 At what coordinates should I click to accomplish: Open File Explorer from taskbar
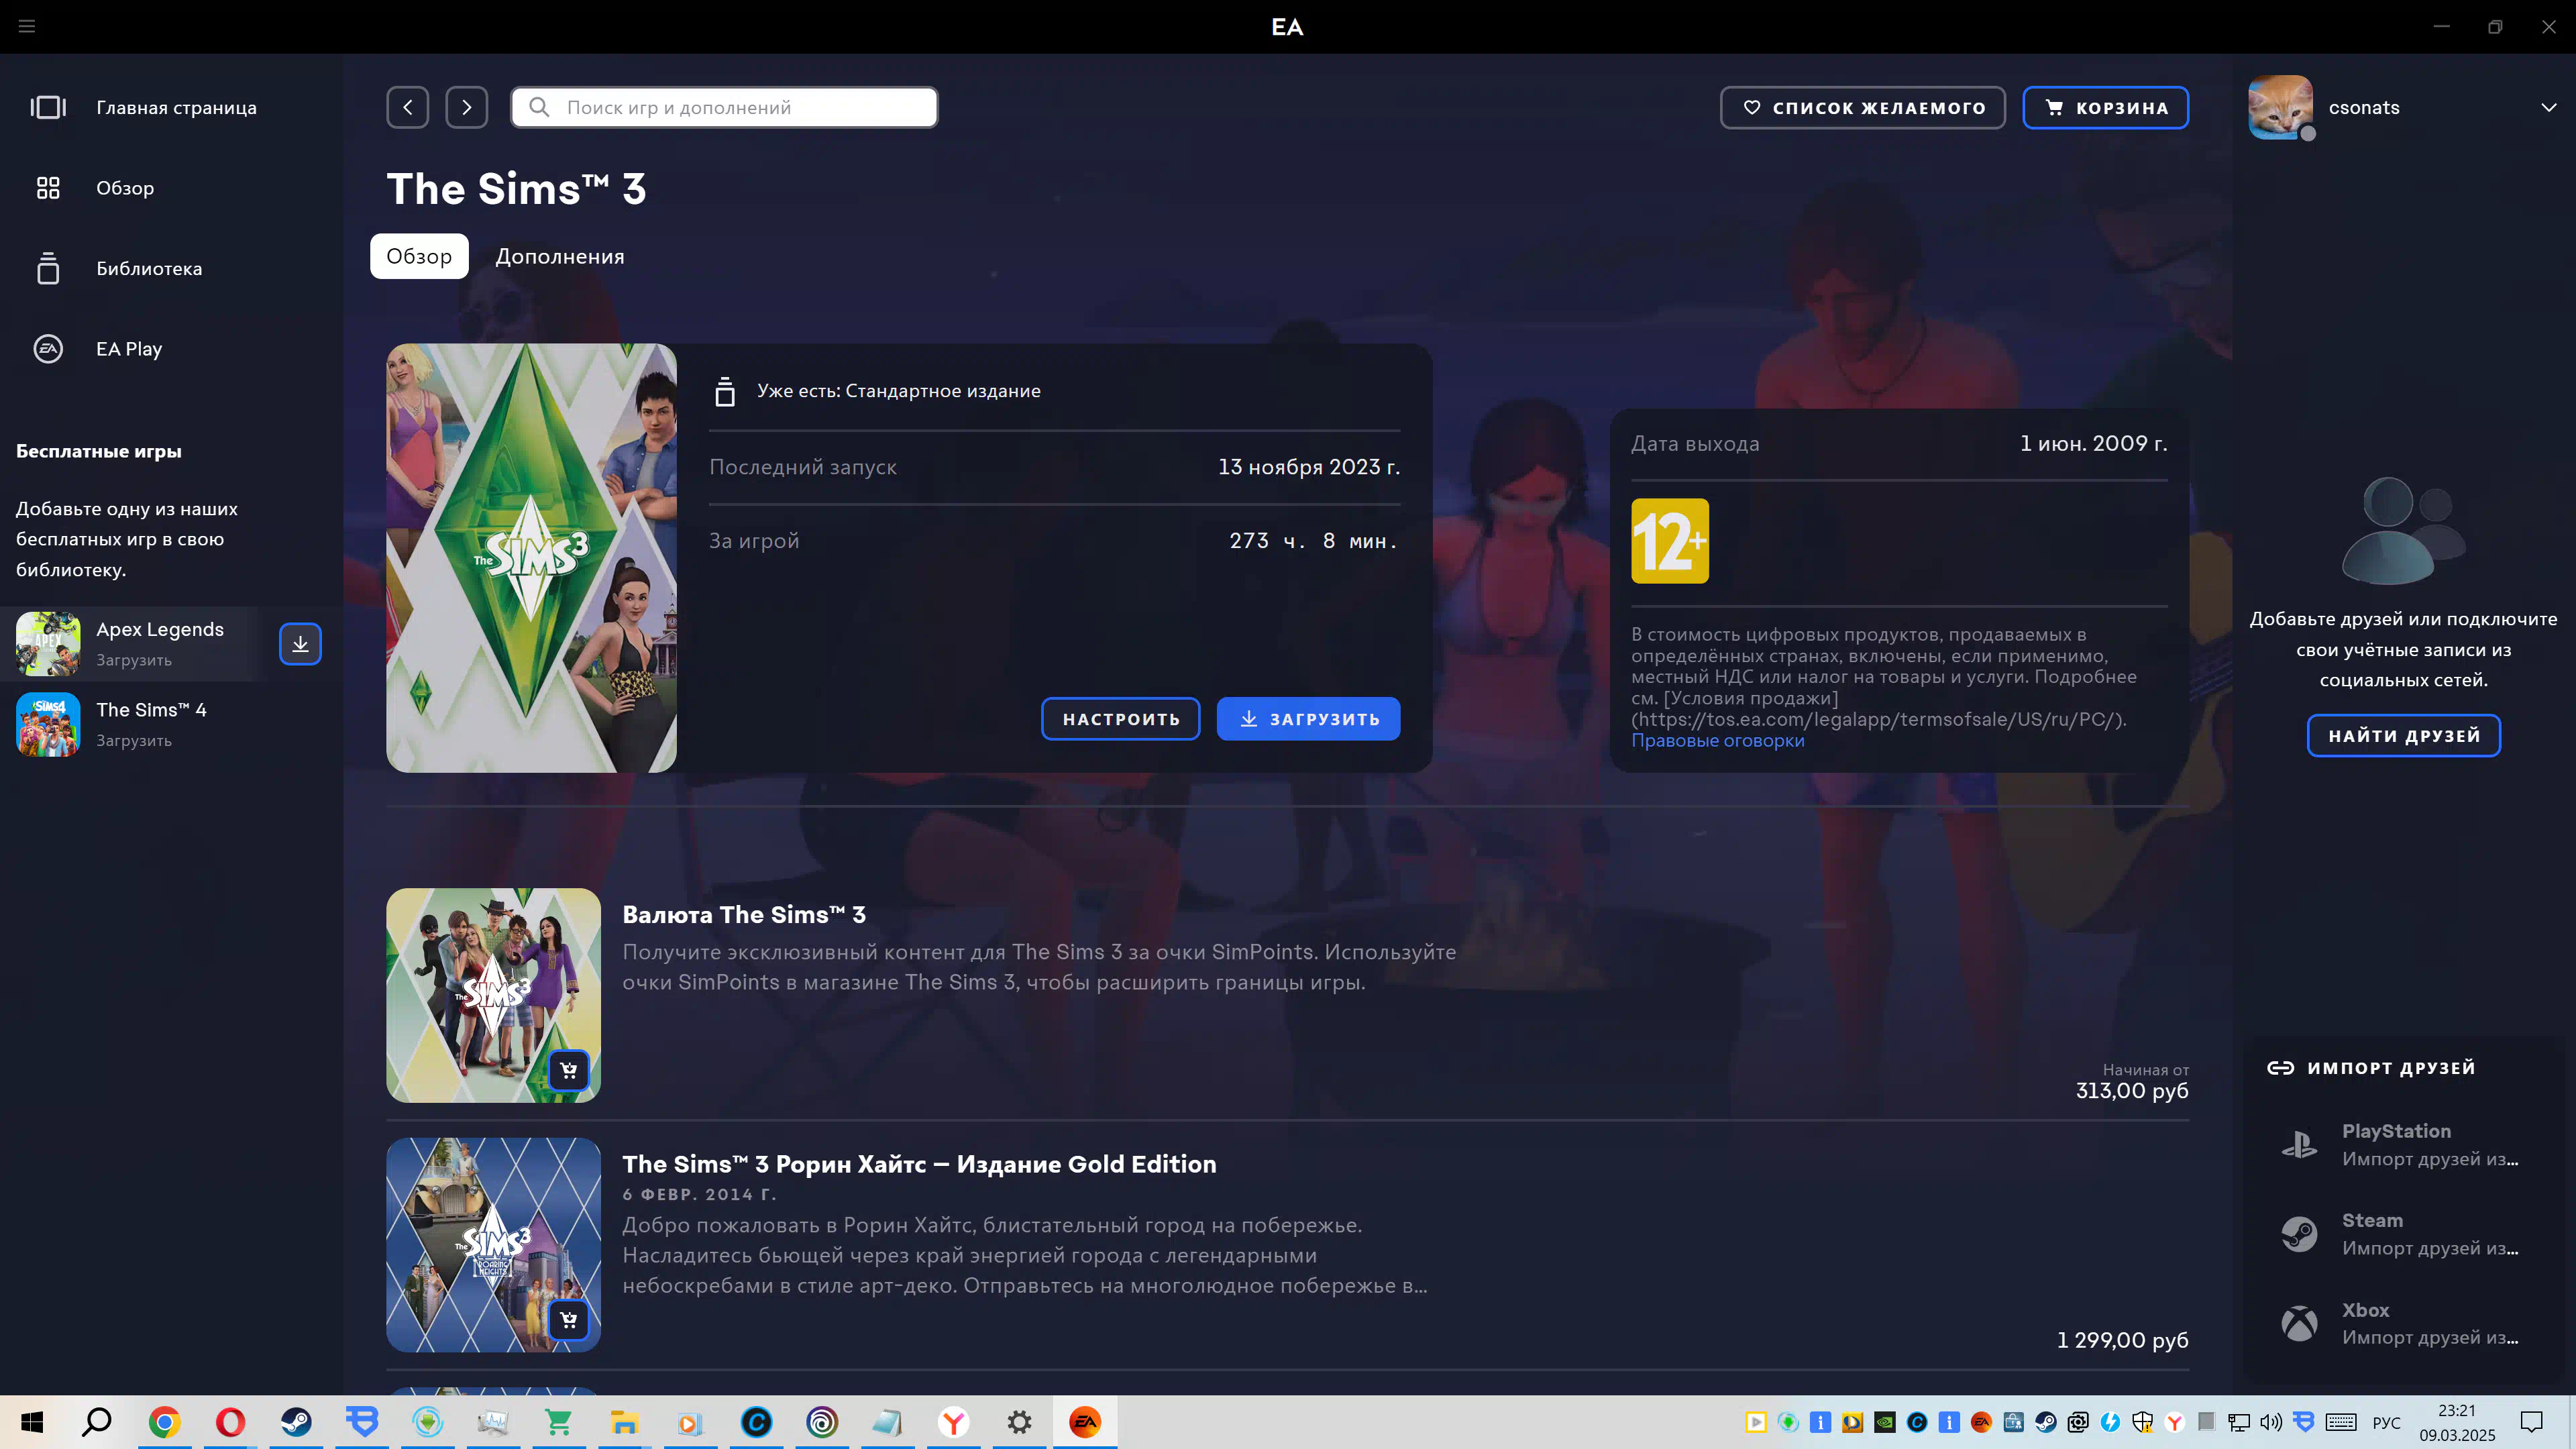625,1422
